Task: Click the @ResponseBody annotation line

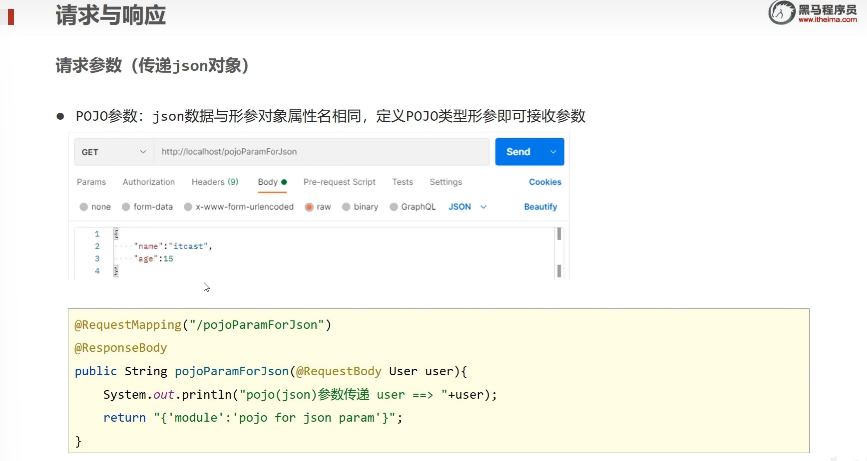Action: (x=121, y=348)
